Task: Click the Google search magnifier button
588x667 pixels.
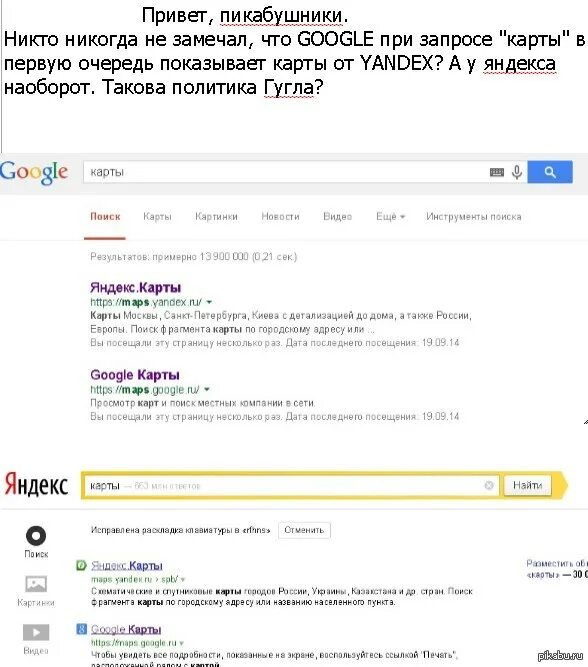Action: coord(550,172)
